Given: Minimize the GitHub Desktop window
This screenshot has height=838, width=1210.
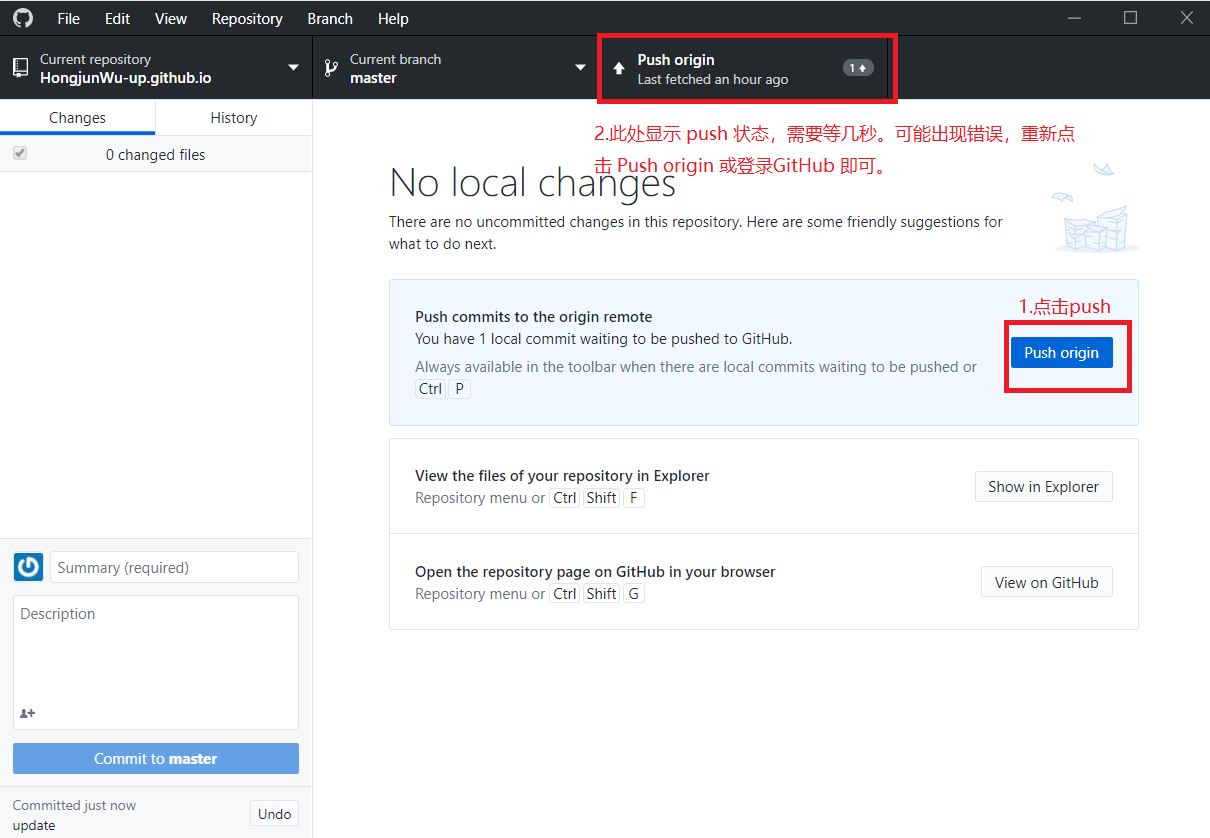Looking at the screenshot, I should [1074, 18].
